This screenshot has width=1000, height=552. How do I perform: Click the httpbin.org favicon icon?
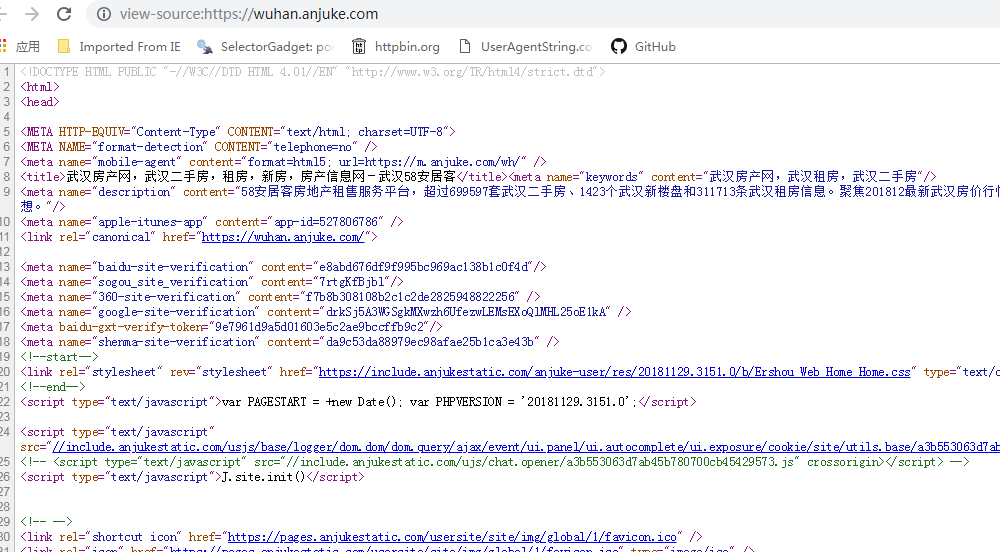359,47
